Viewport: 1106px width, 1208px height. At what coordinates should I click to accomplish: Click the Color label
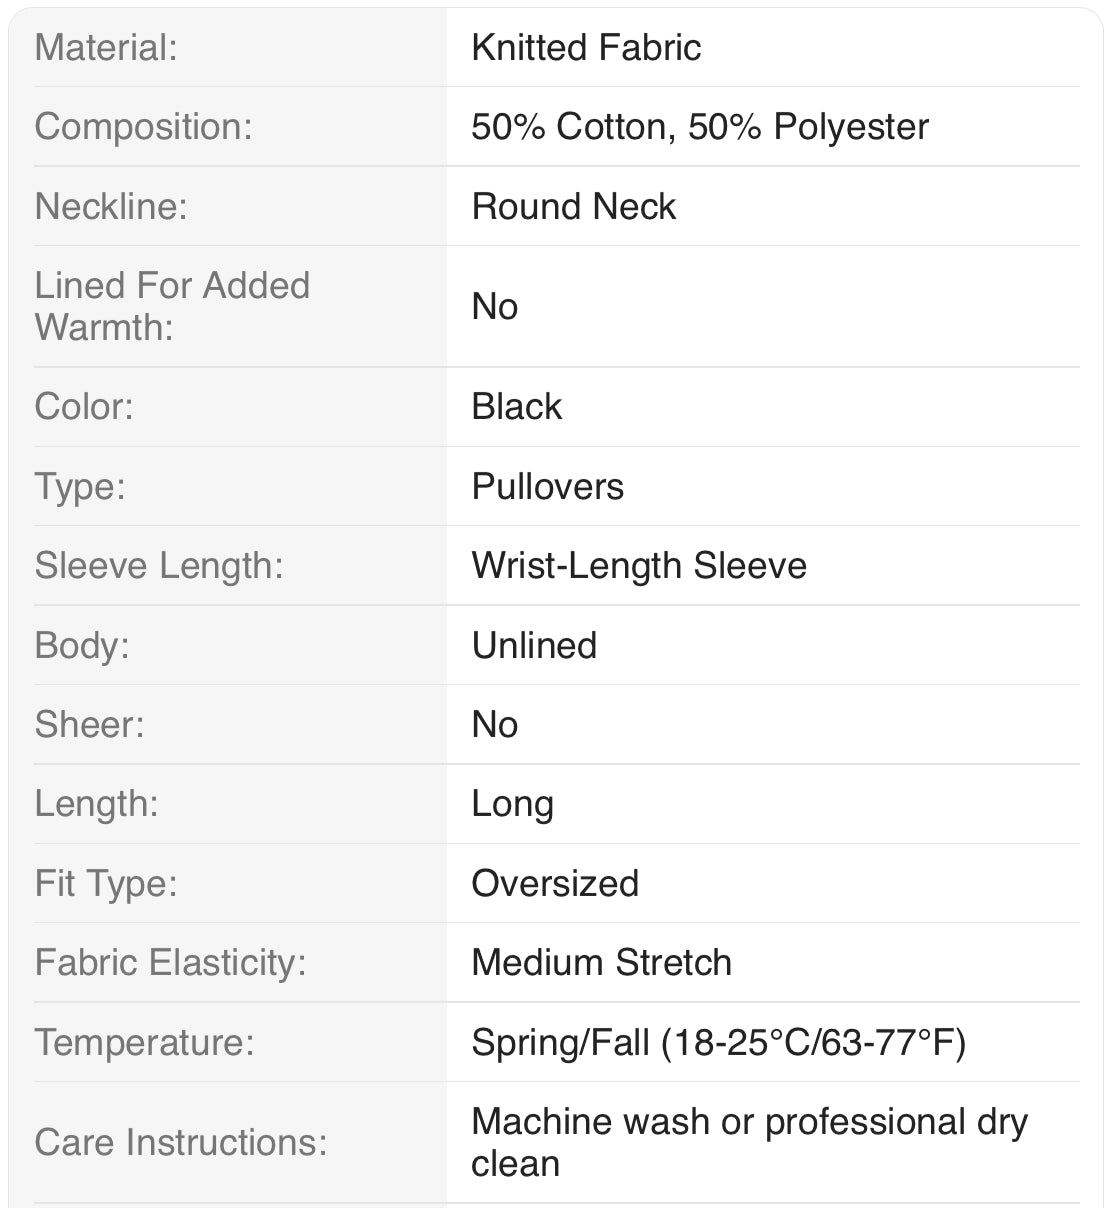[x=84, y=407]
